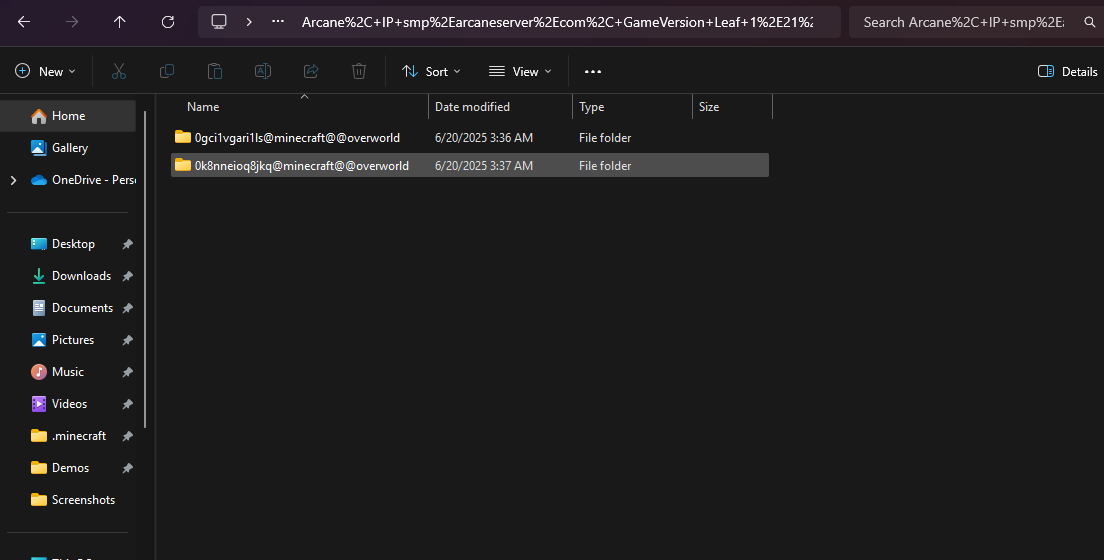Image resolution: width=1104 pixels, height=560 pixels.
Task: Expand the OneDrive tree node
Action: click(13, 180)
